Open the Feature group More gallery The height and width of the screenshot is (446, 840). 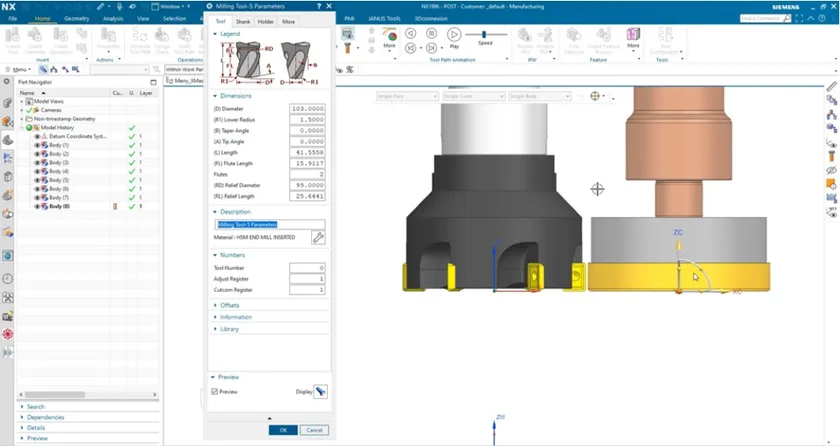[633, 38]
